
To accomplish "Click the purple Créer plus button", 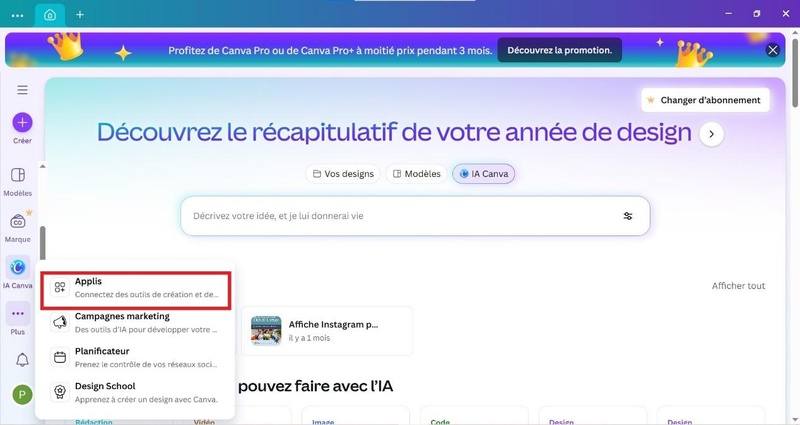I will pos(22,123).
